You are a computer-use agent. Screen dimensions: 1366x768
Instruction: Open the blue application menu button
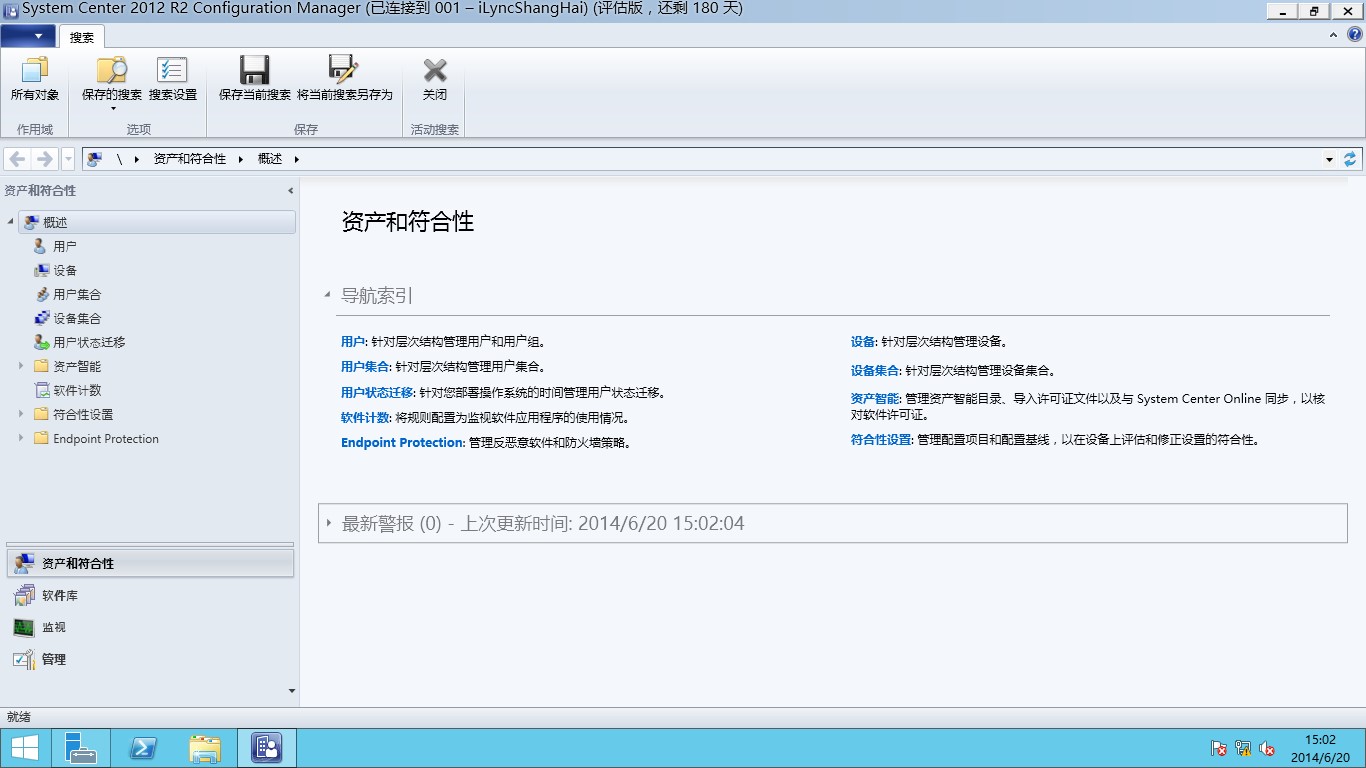28,36
